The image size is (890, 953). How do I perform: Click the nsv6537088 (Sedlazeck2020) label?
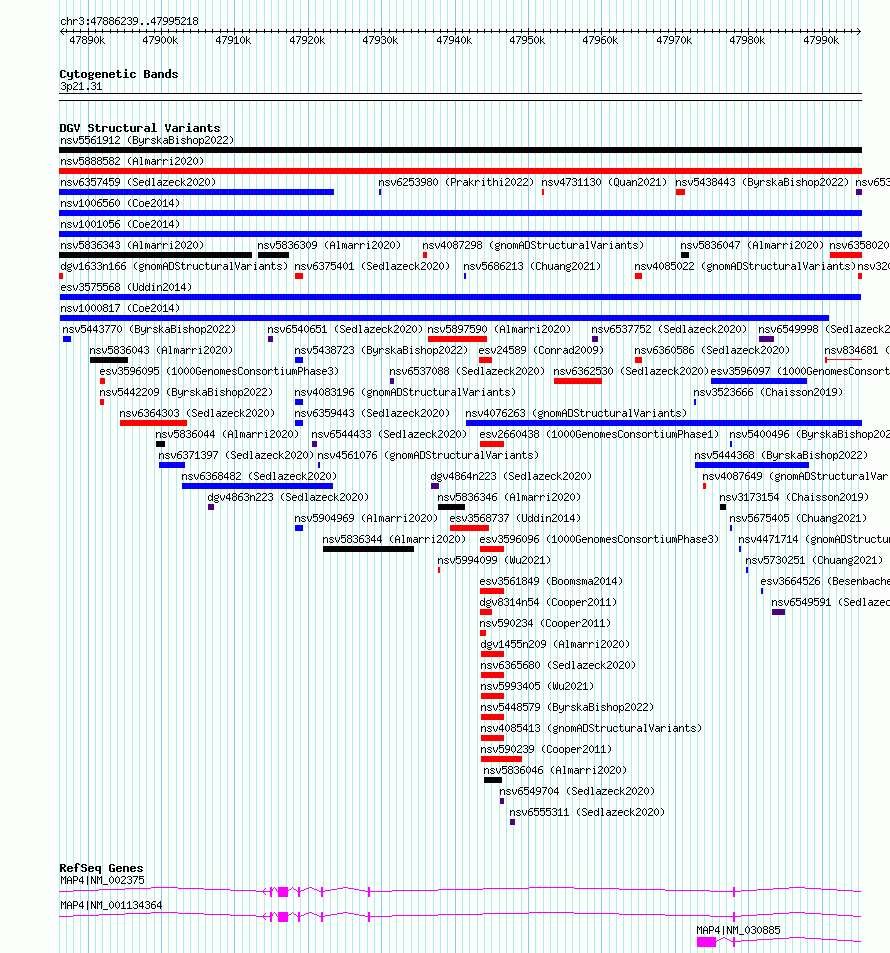click(467, 371)
